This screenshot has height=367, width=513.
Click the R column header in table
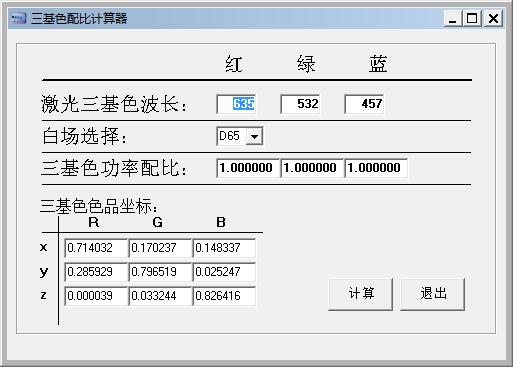coord(94,222)
